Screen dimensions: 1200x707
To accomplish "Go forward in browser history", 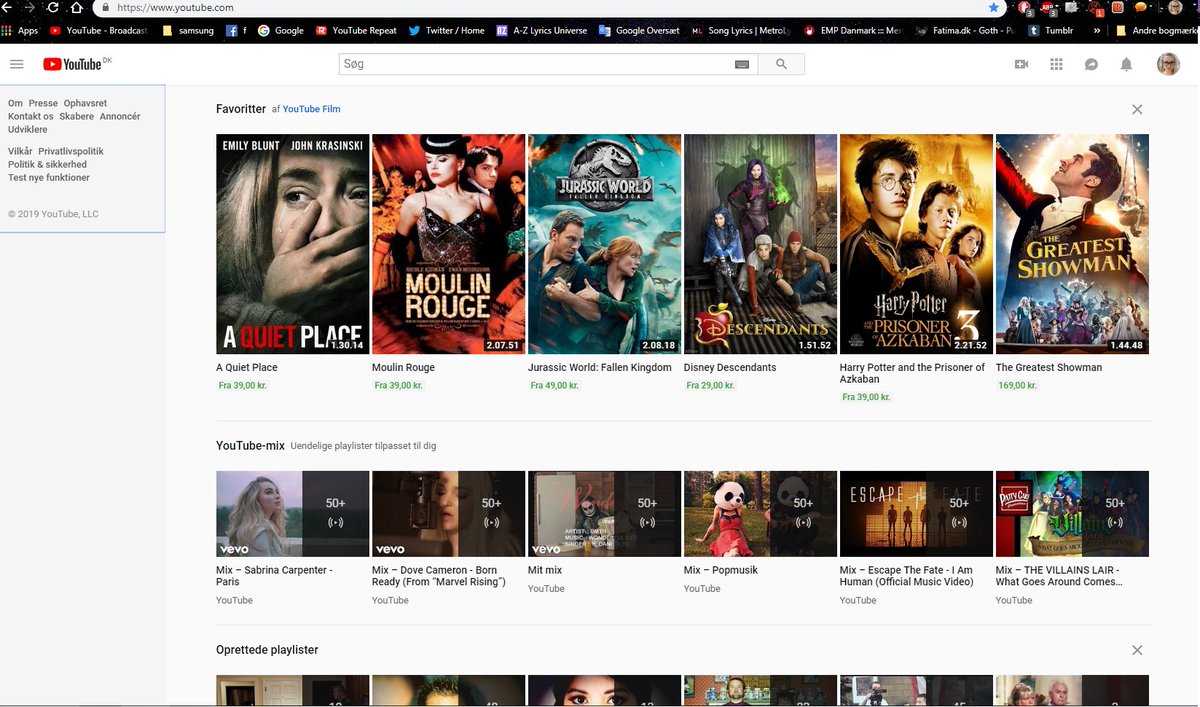I will [28, 7].
